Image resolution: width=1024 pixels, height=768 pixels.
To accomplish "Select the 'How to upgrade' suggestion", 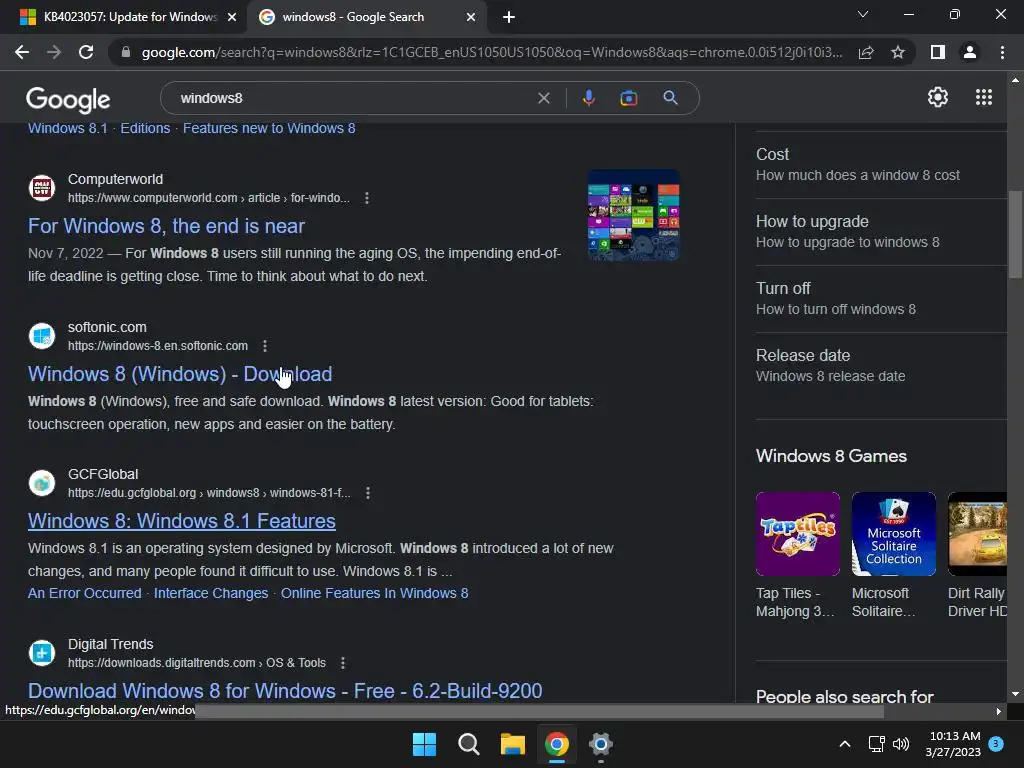I will click(x=881, y=231).
